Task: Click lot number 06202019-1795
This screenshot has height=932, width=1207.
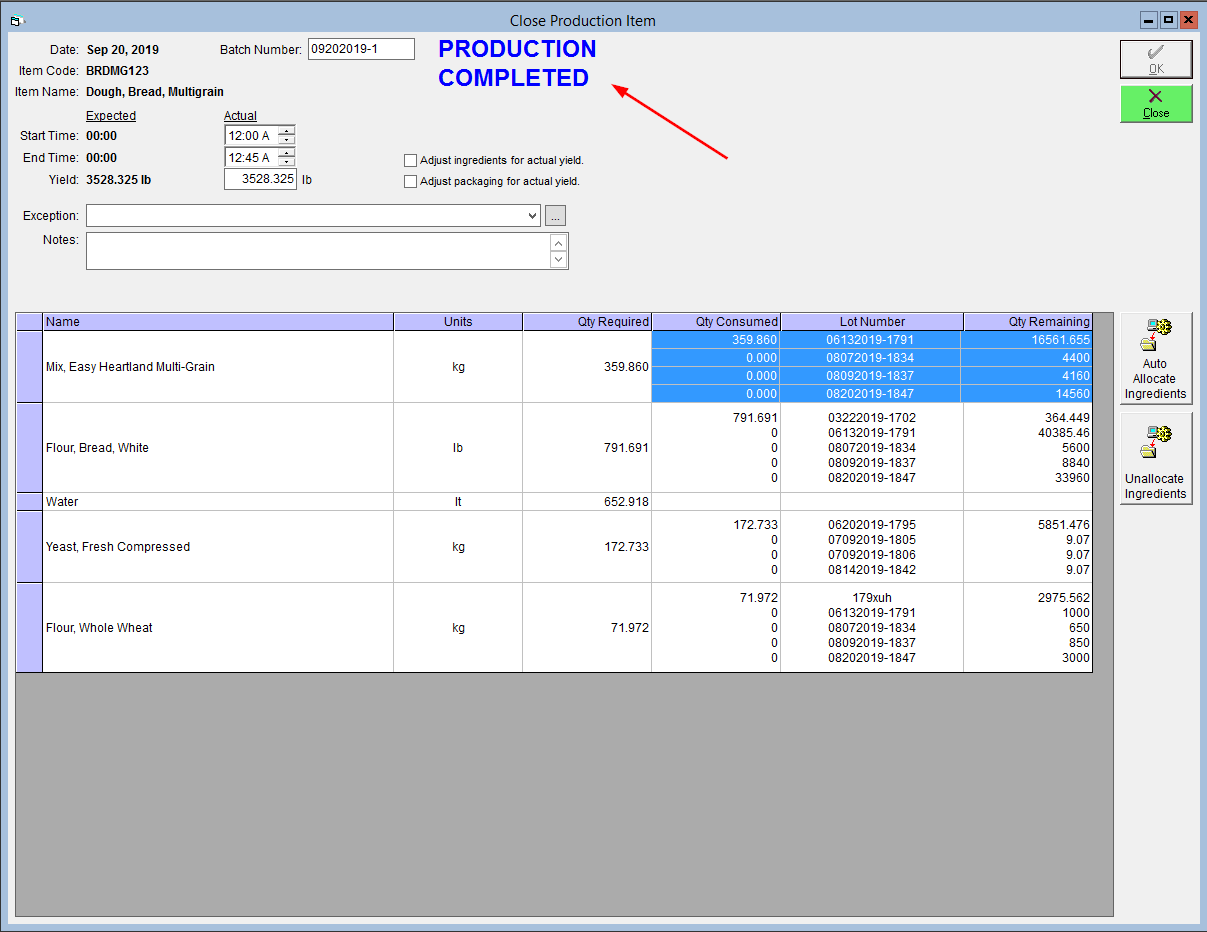Action: (x=872, y=525)
